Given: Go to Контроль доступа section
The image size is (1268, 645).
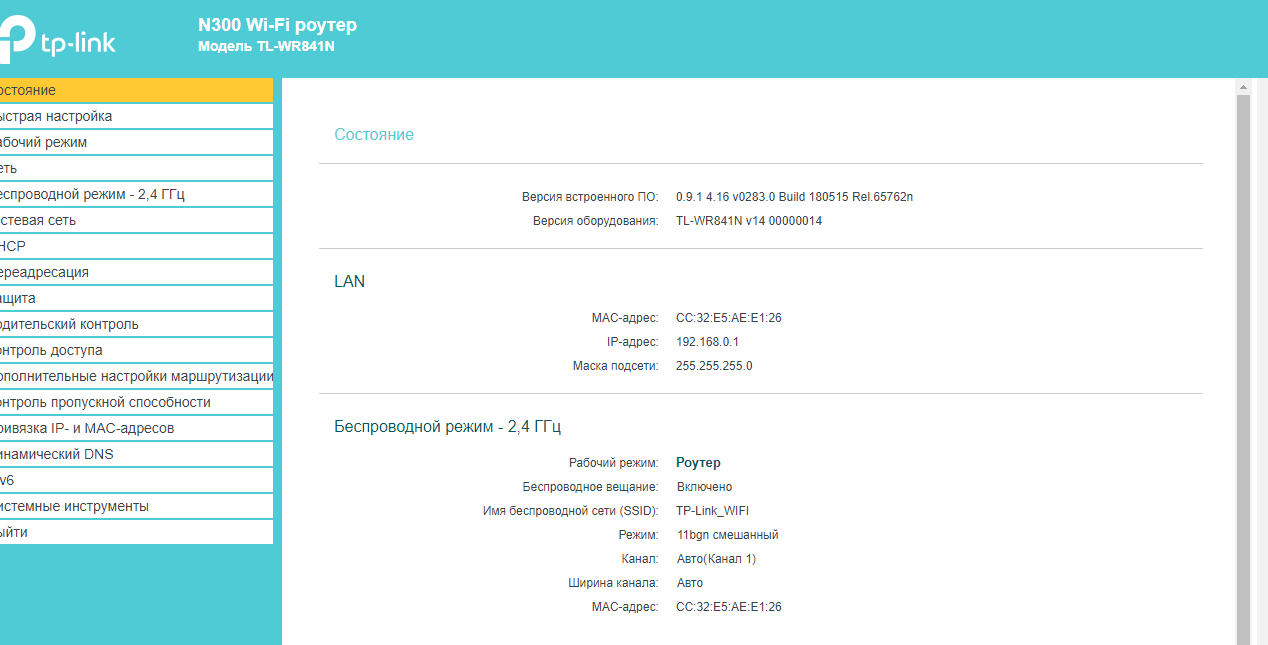Looking at the screenshot, I should tap(136, 350).
